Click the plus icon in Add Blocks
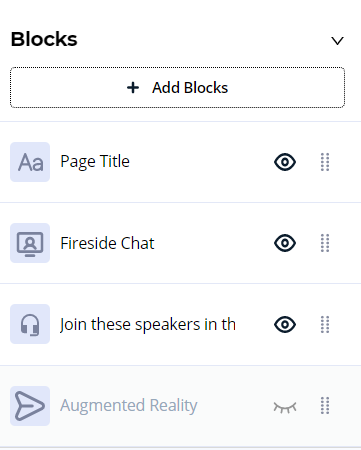This screenshot has height=450, width=361. 133,88
